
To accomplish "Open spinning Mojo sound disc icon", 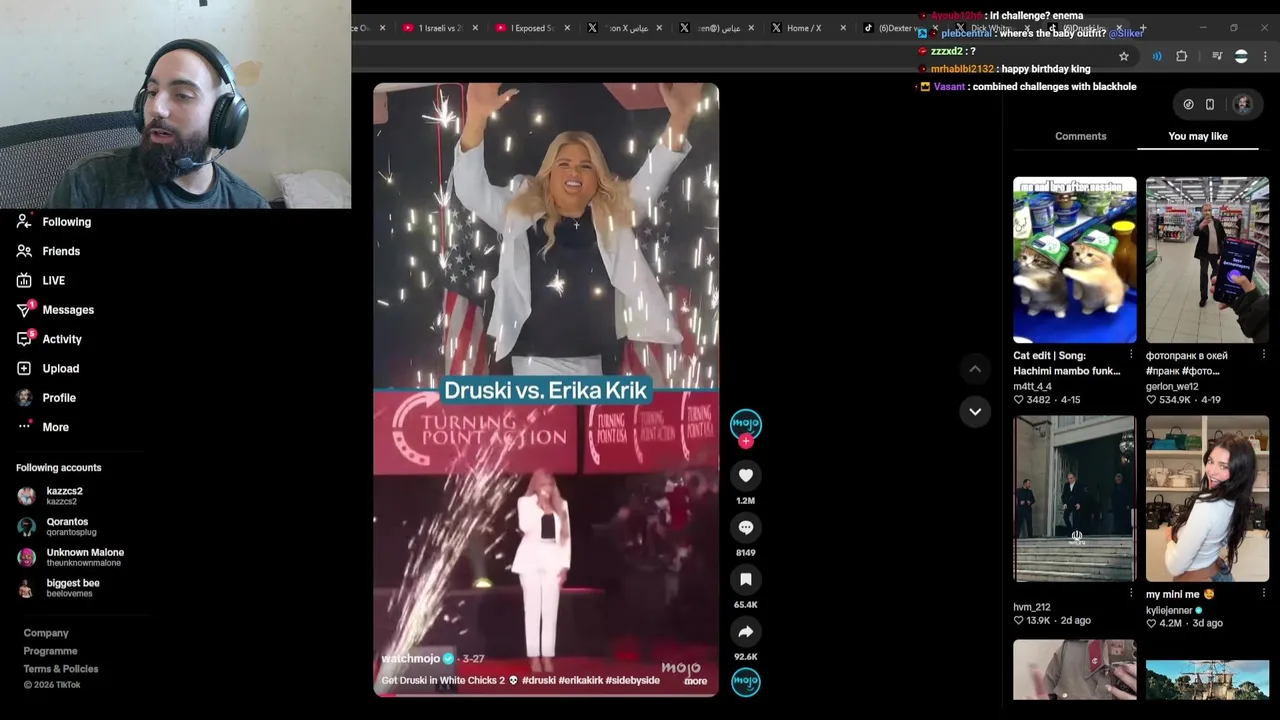I will click(746, 682).
